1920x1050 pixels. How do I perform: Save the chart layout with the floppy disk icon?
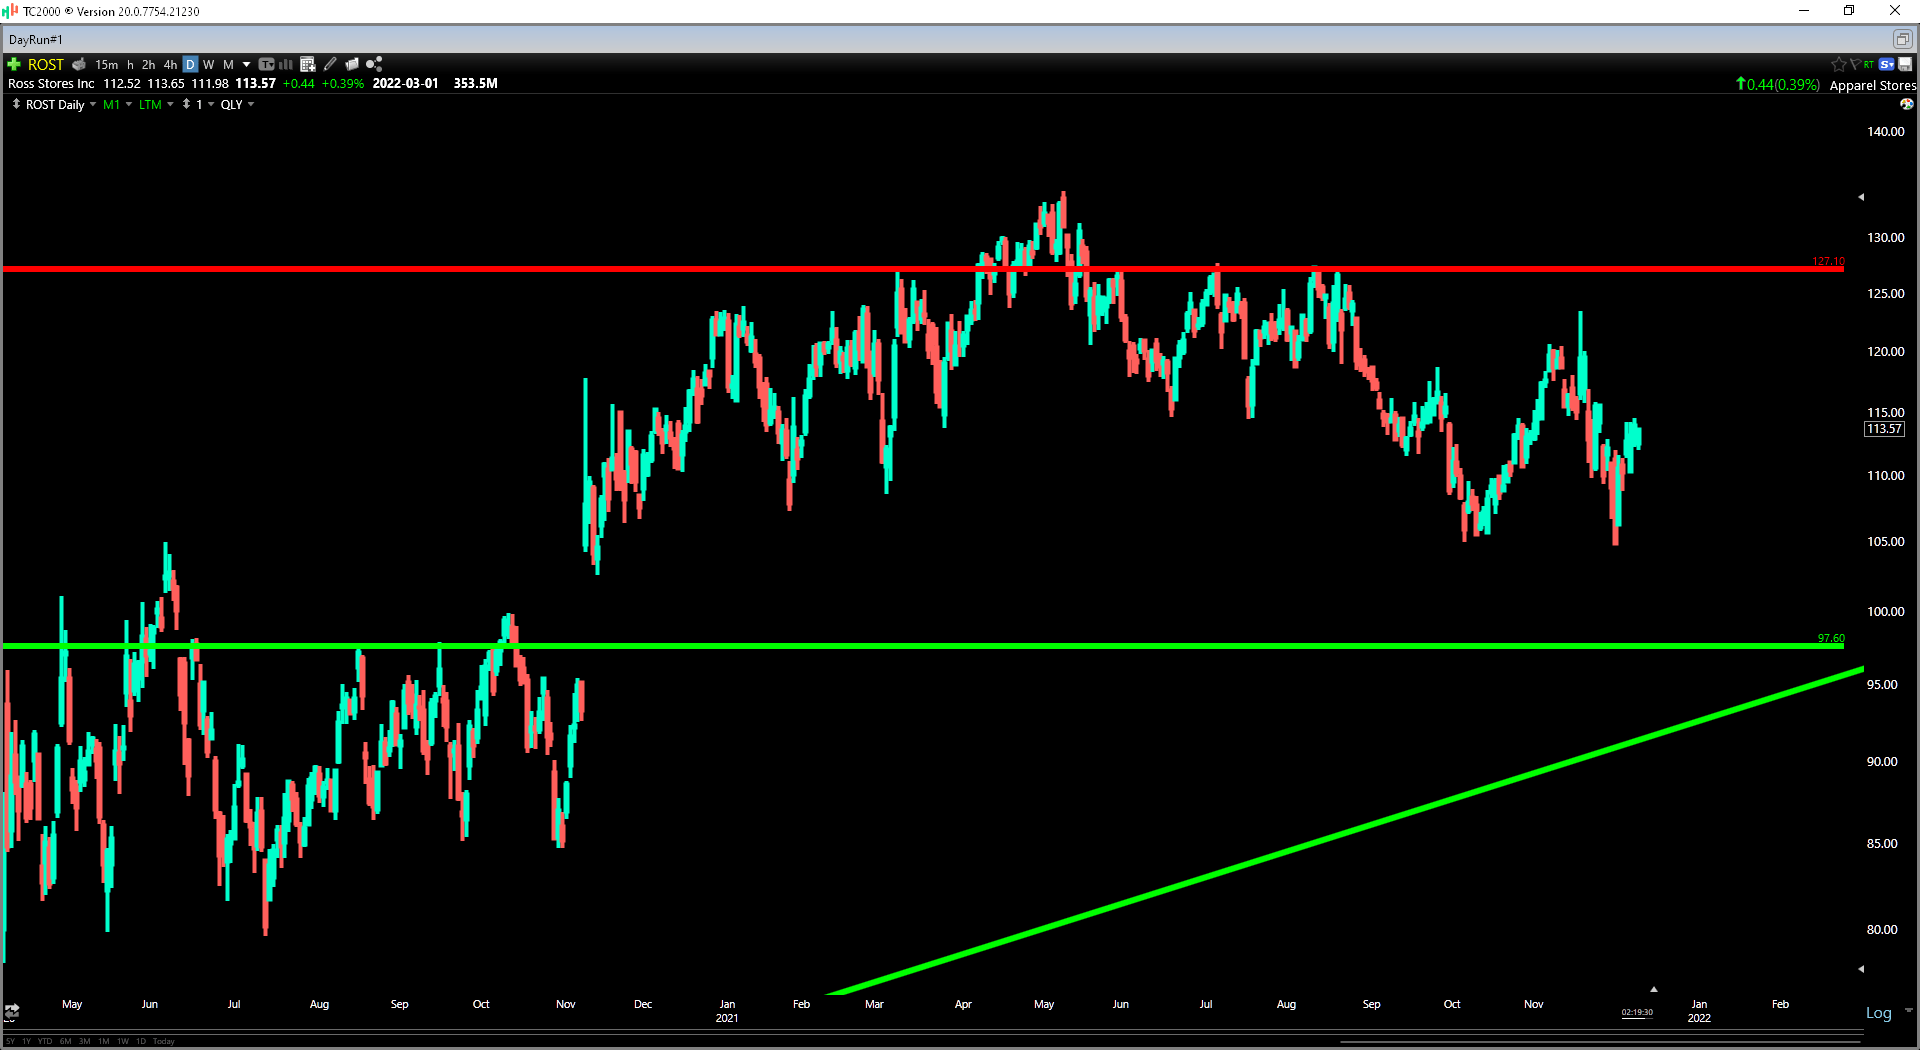click(x=1903, y=63)
